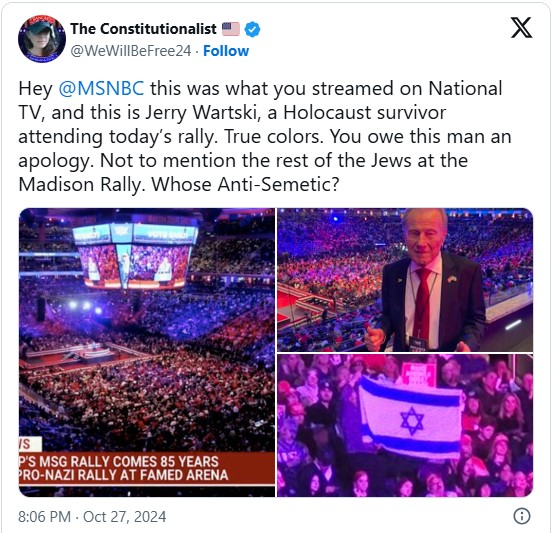Click the Star of David on flag
Viewport: 557px width, 533px height.
click(412, 421)
